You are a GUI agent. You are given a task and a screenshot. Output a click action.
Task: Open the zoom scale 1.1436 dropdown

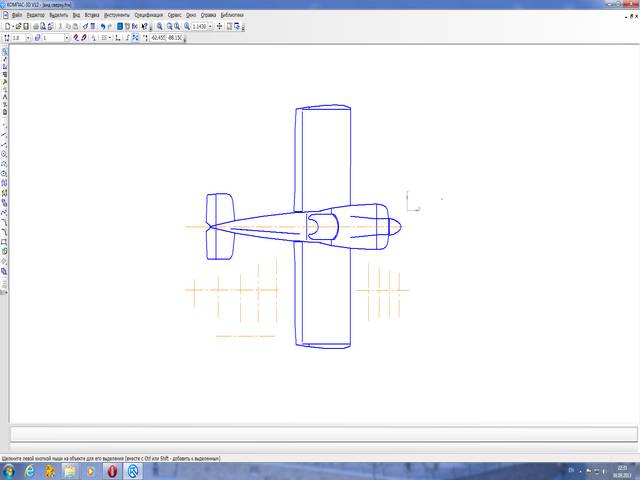click(x=209, y=26)
